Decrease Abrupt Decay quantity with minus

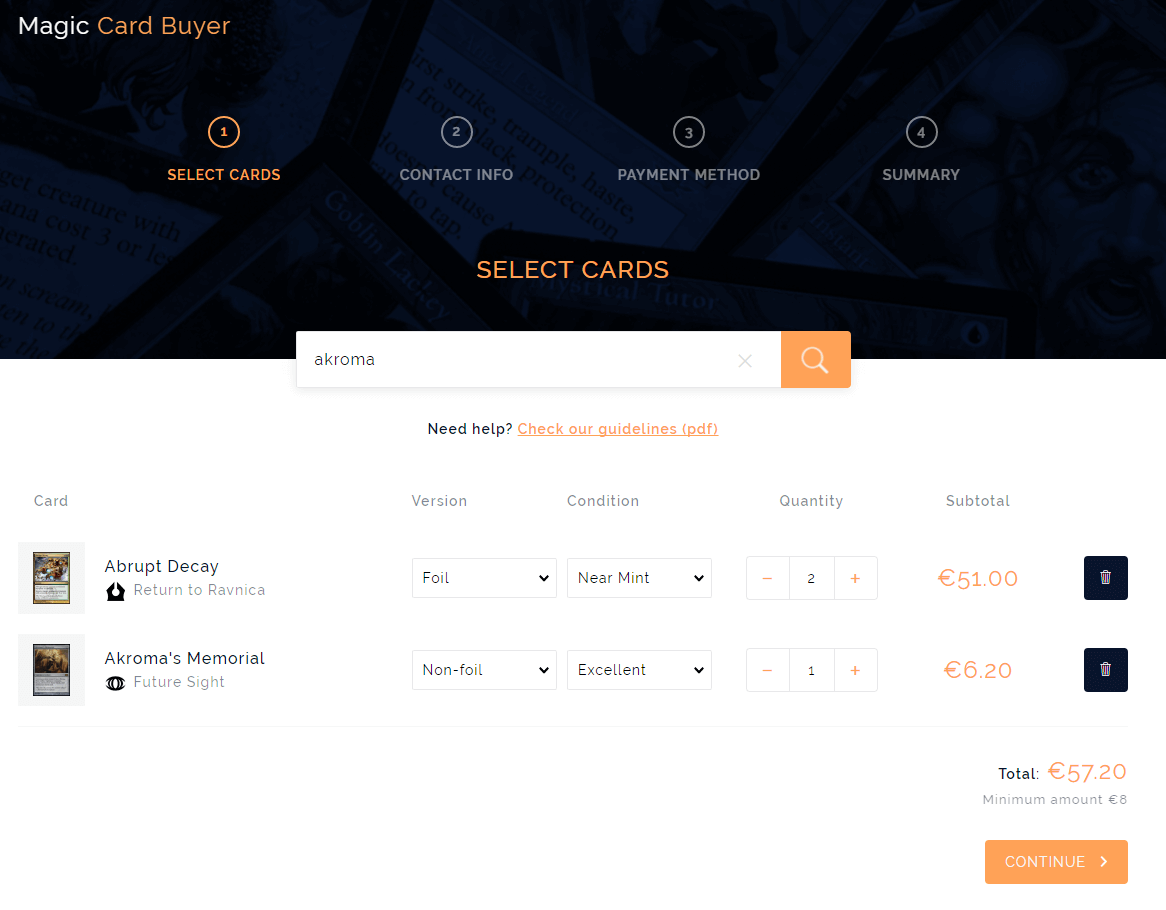[767, 578]
